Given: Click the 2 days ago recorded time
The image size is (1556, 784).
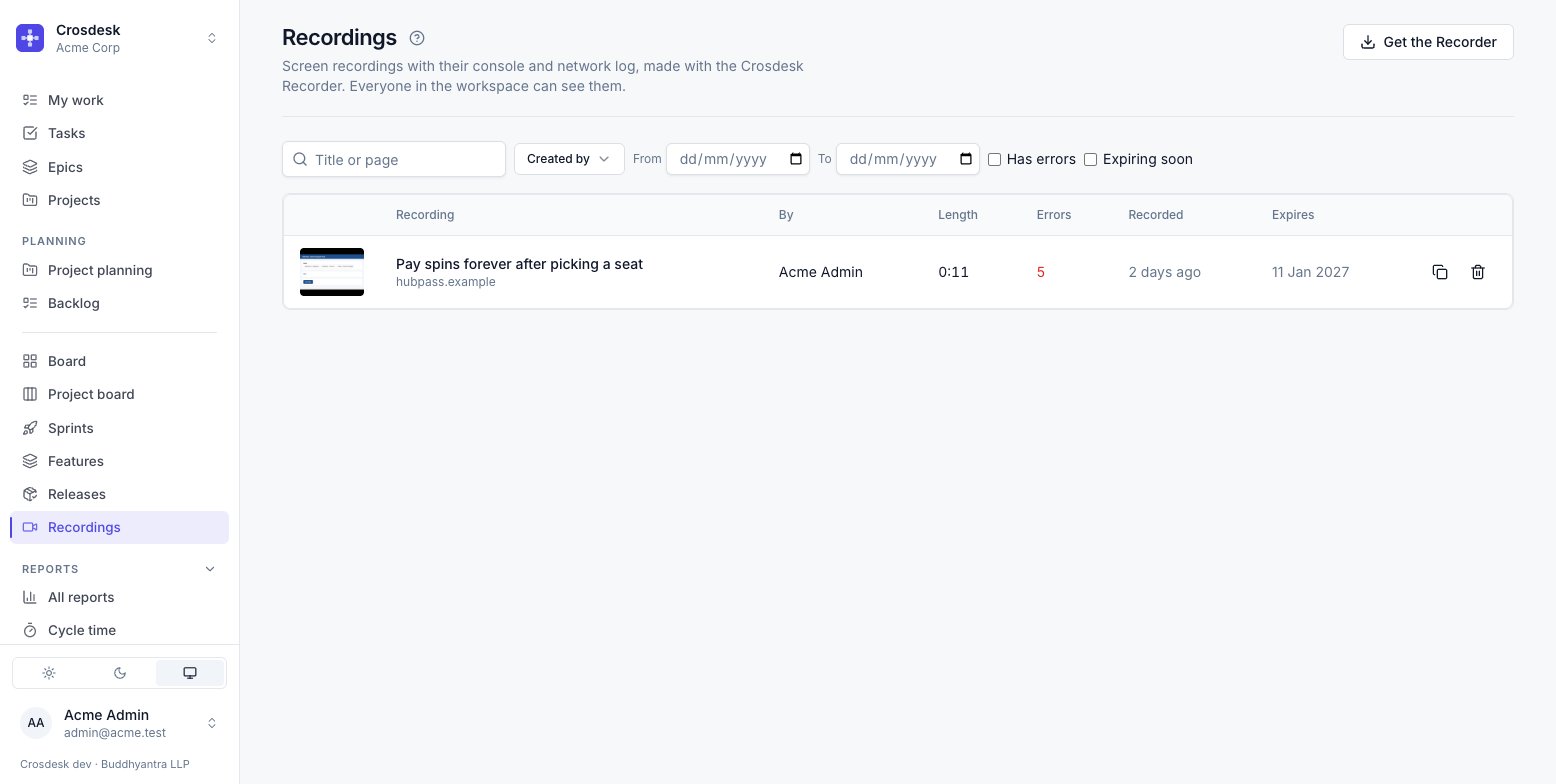Looking at the screenshot, I should [x=1164, y=272].
